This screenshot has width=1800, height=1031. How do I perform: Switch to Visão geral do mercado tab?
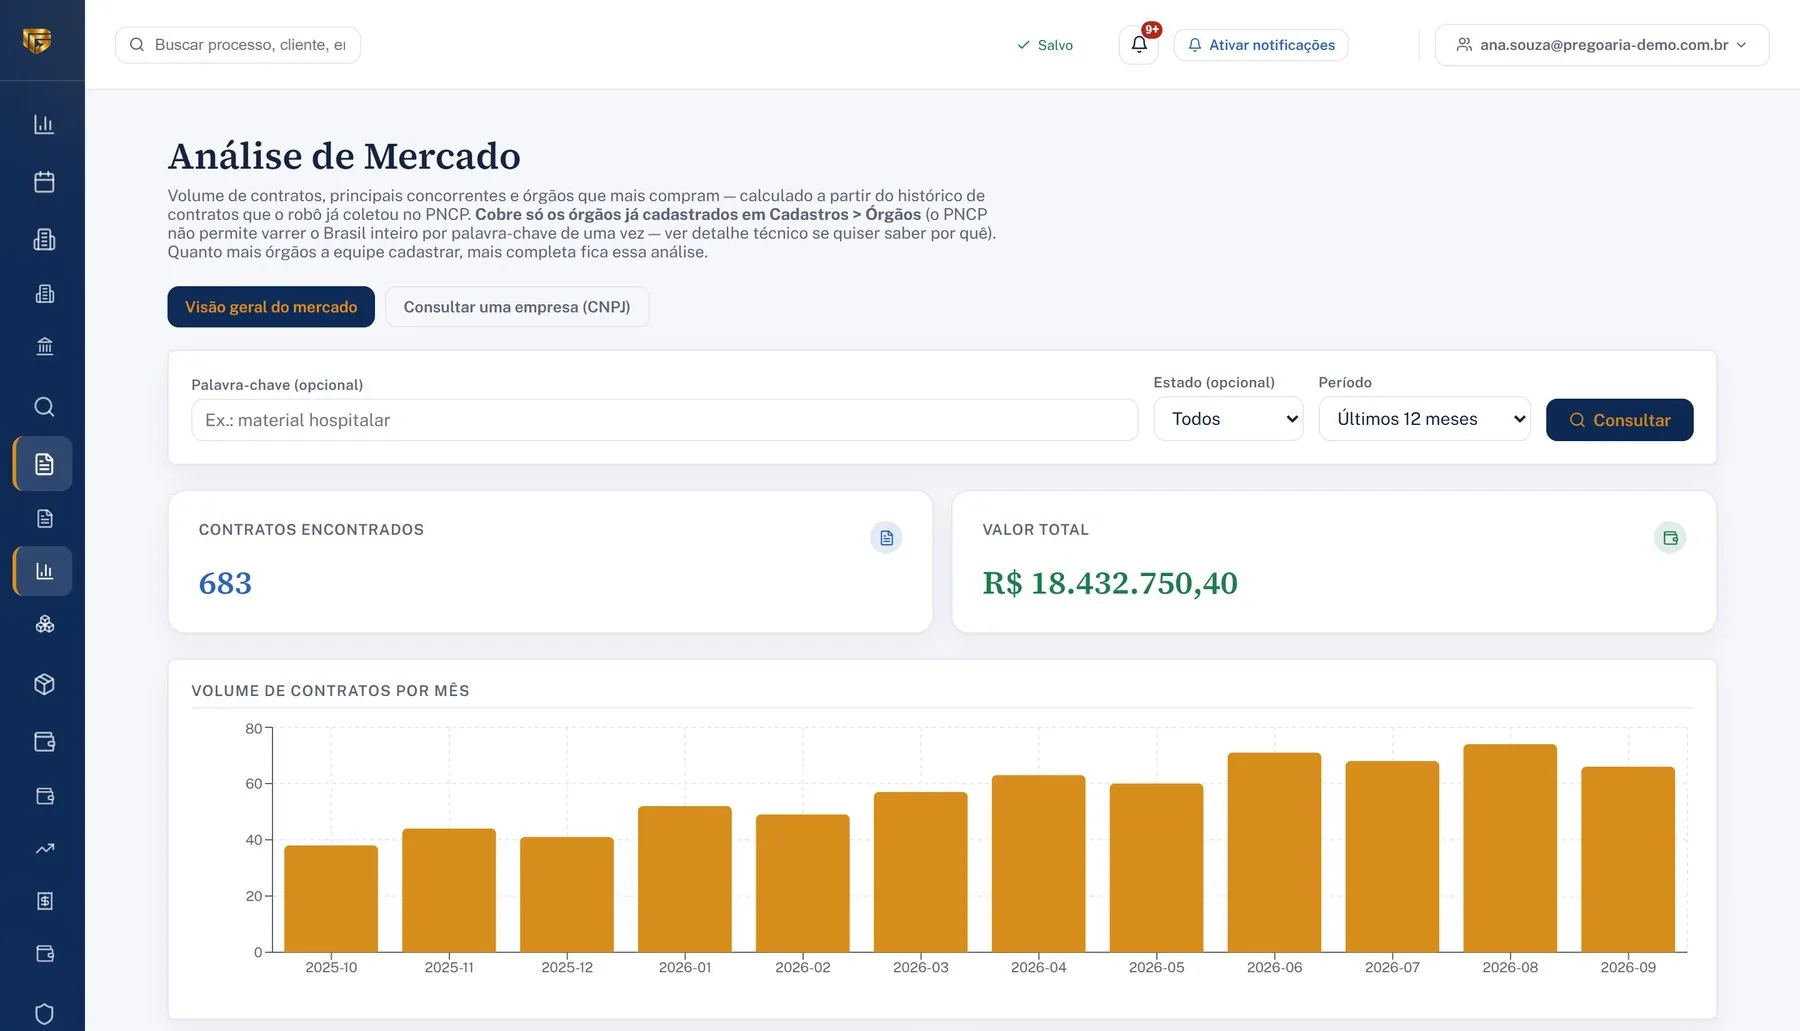271,307
